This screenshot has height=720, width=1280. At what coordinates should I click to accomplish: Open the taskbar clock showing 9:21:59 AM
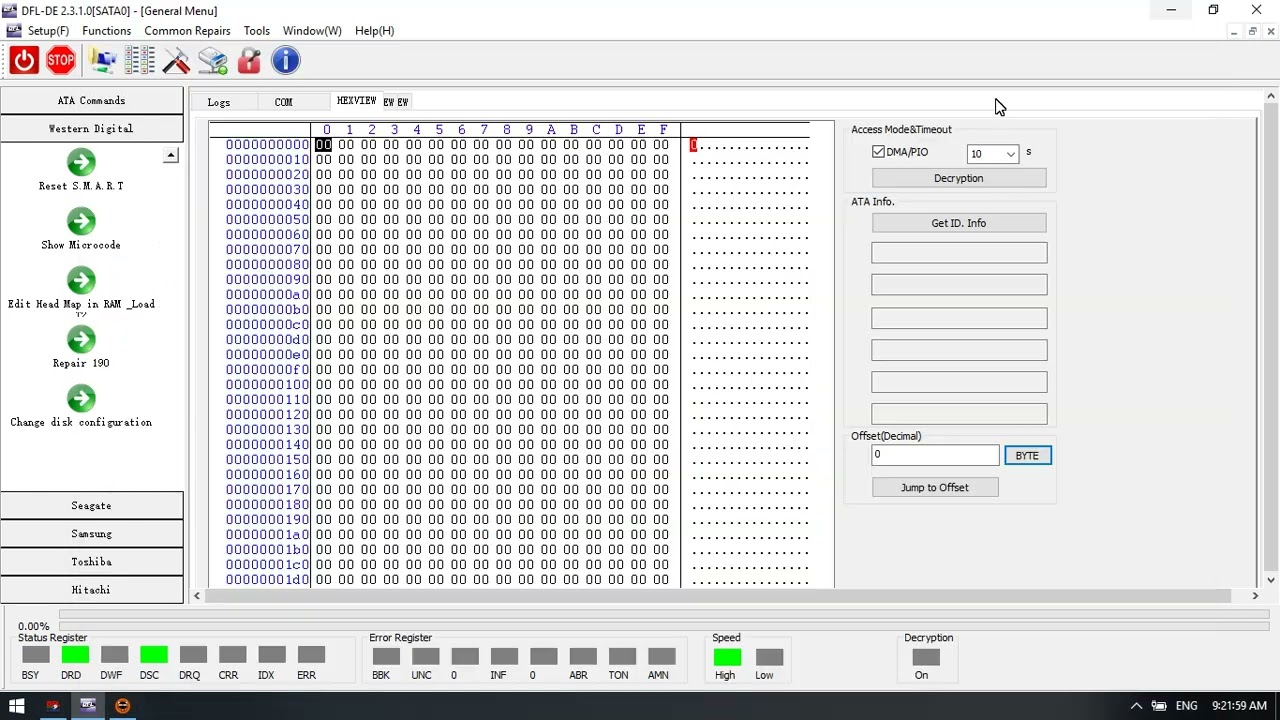(x=1239, y=706)
